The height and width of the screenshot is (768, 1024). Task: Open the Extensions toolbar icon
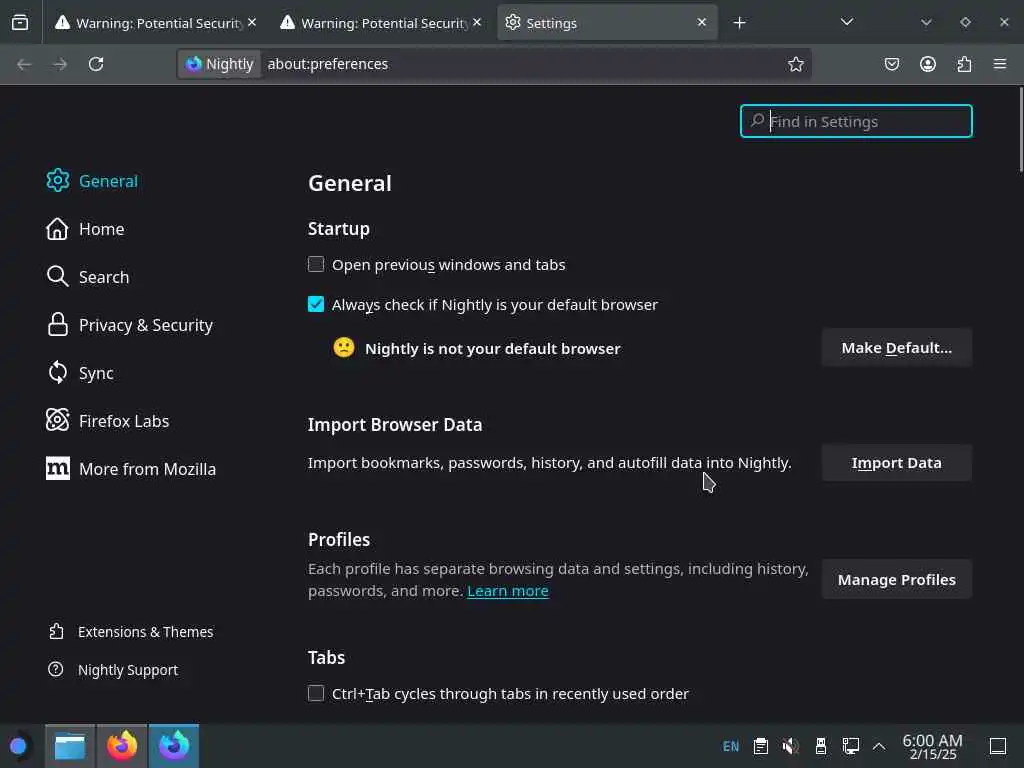tap(964, 64)
